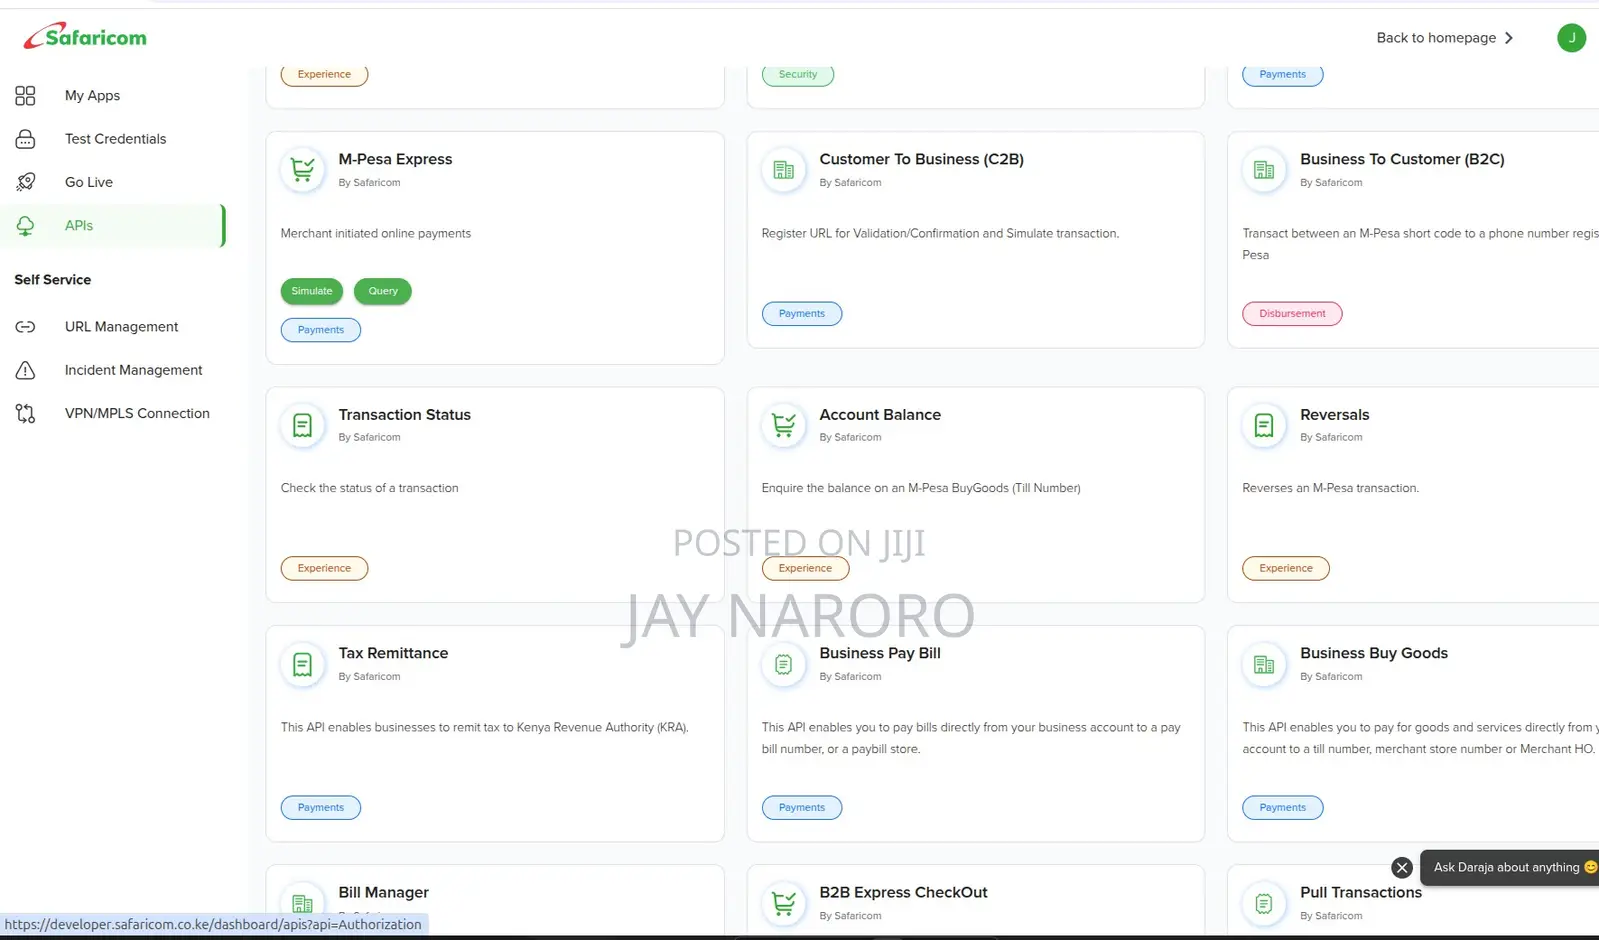Click the Customer To Business icon
Image resolution: width=1599 pixels, height=940 pixels.
point(783,169)
